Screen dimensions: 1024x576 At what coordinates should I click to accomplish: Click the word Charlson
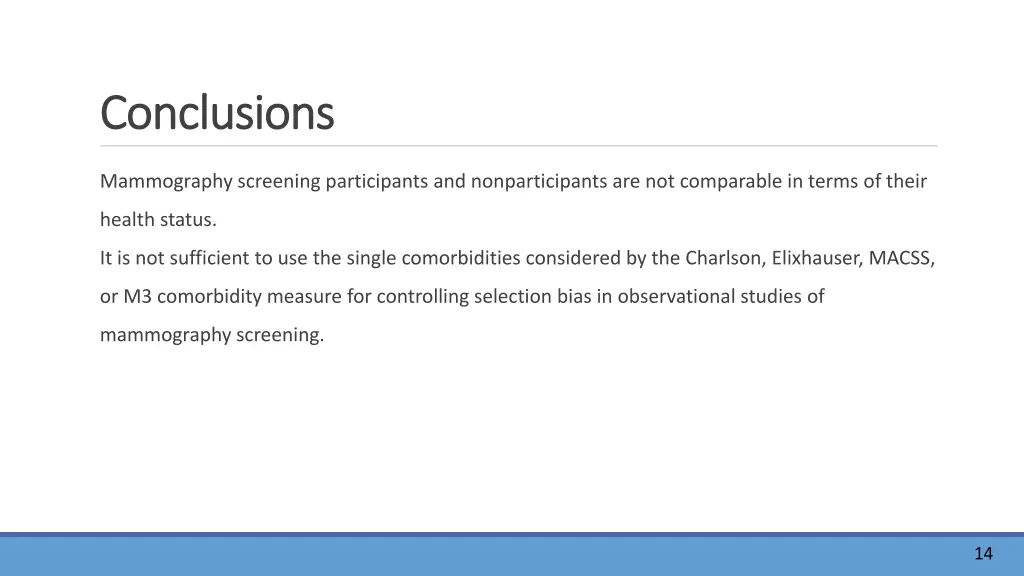(x=725, y=258)
